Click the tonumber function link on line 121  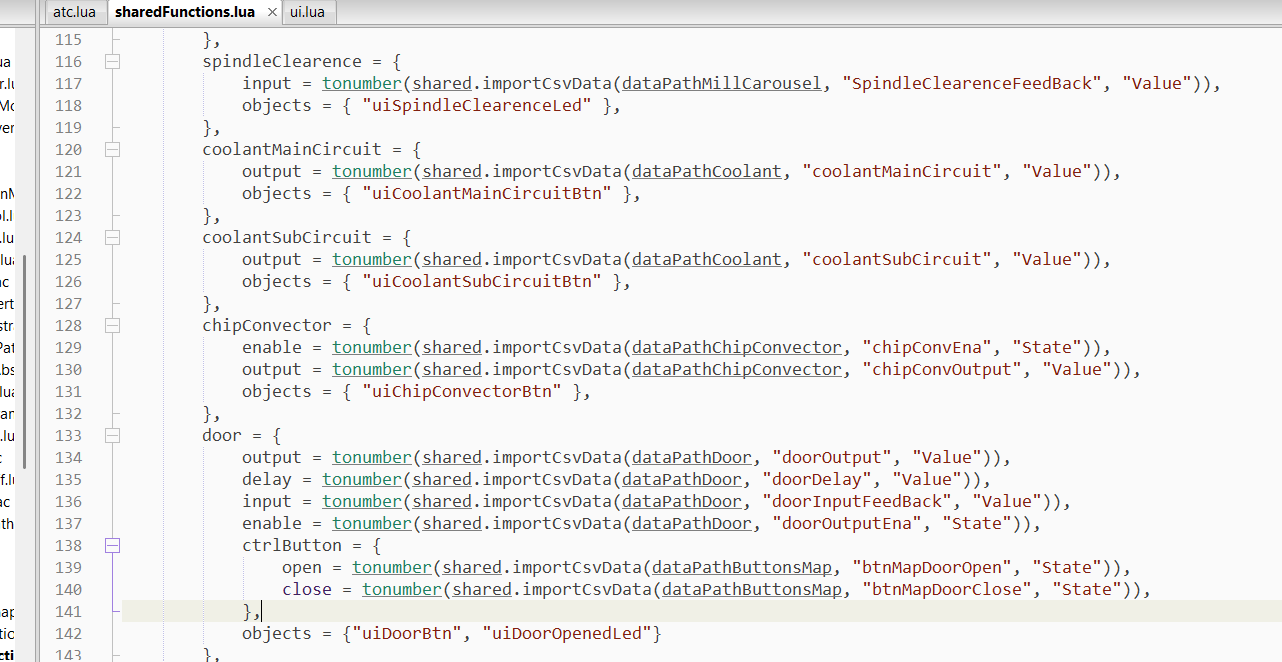click(372, 172)
